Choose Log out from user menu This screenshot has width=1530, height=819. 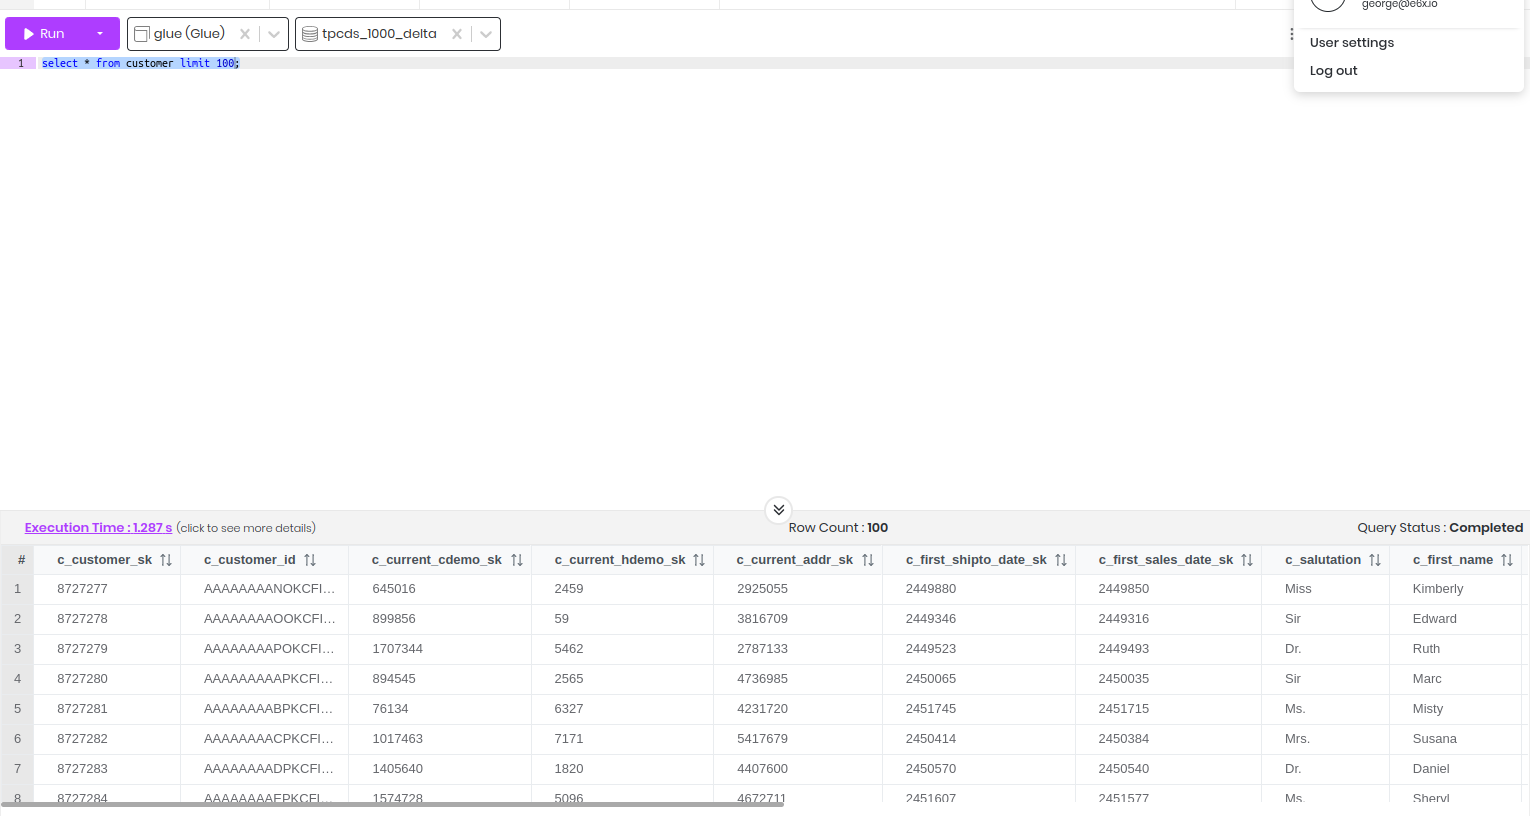tap(1334, 71)
